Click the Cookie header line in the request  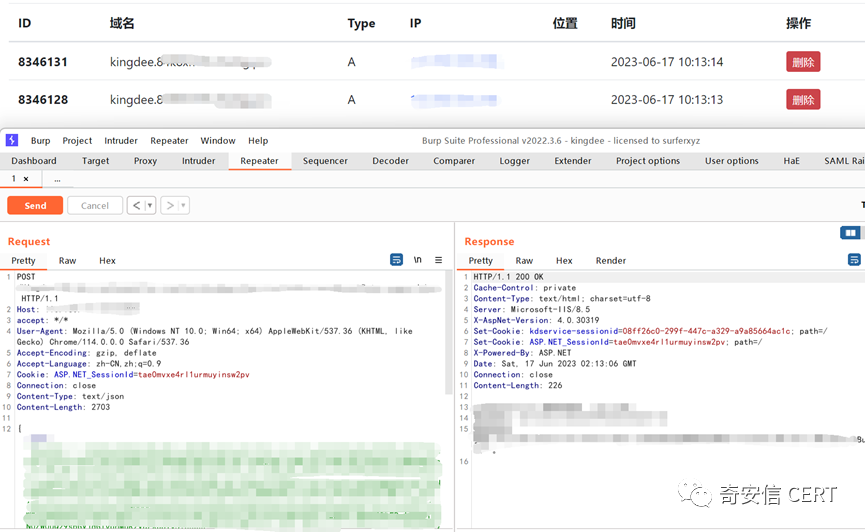coord(133,375)
